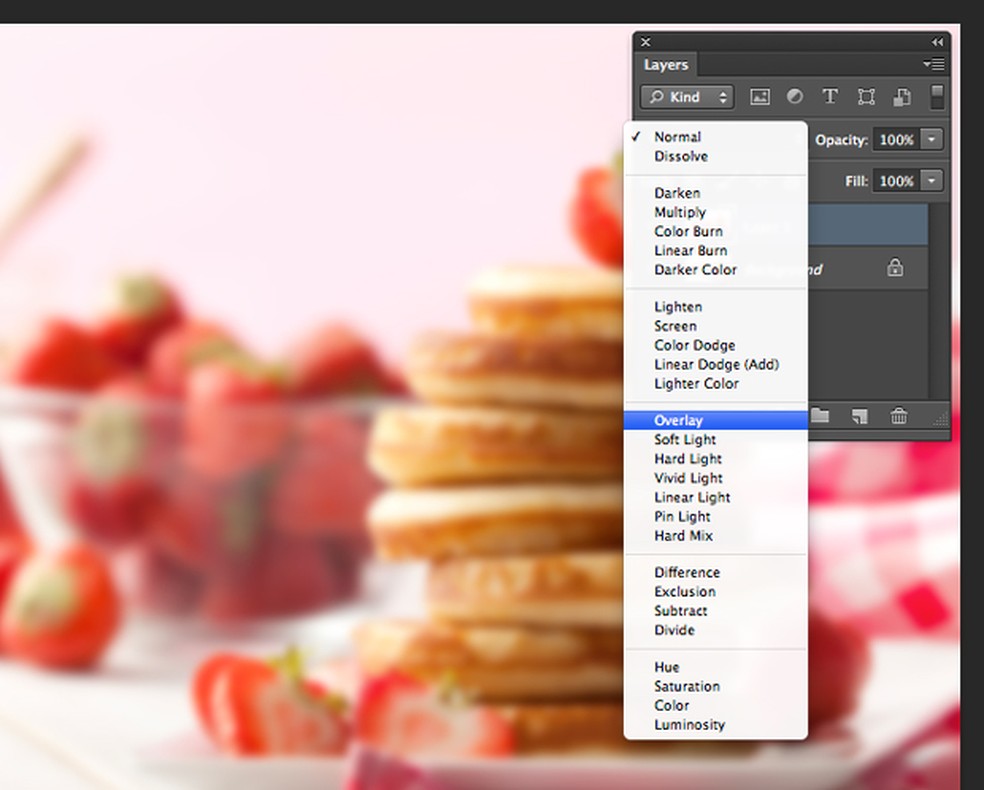This screenshot has height=790, width=984.
Task: Filter for type layers icon
Action: (830, 97)
